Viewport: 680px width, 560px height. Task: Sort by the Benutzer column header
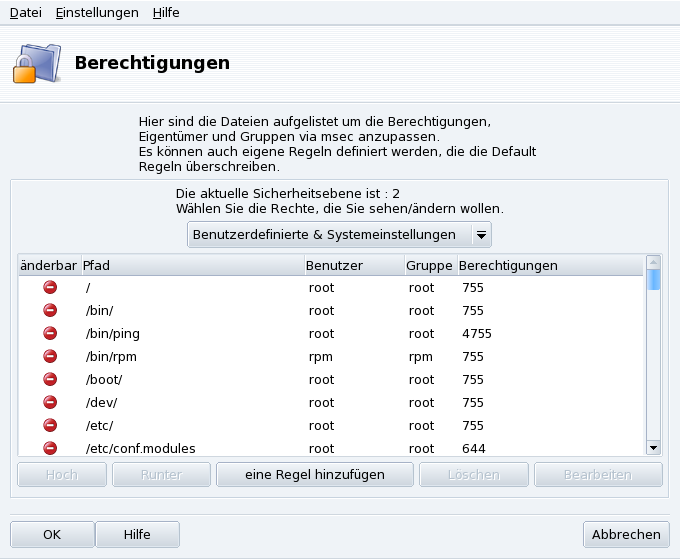coord(354,265)
